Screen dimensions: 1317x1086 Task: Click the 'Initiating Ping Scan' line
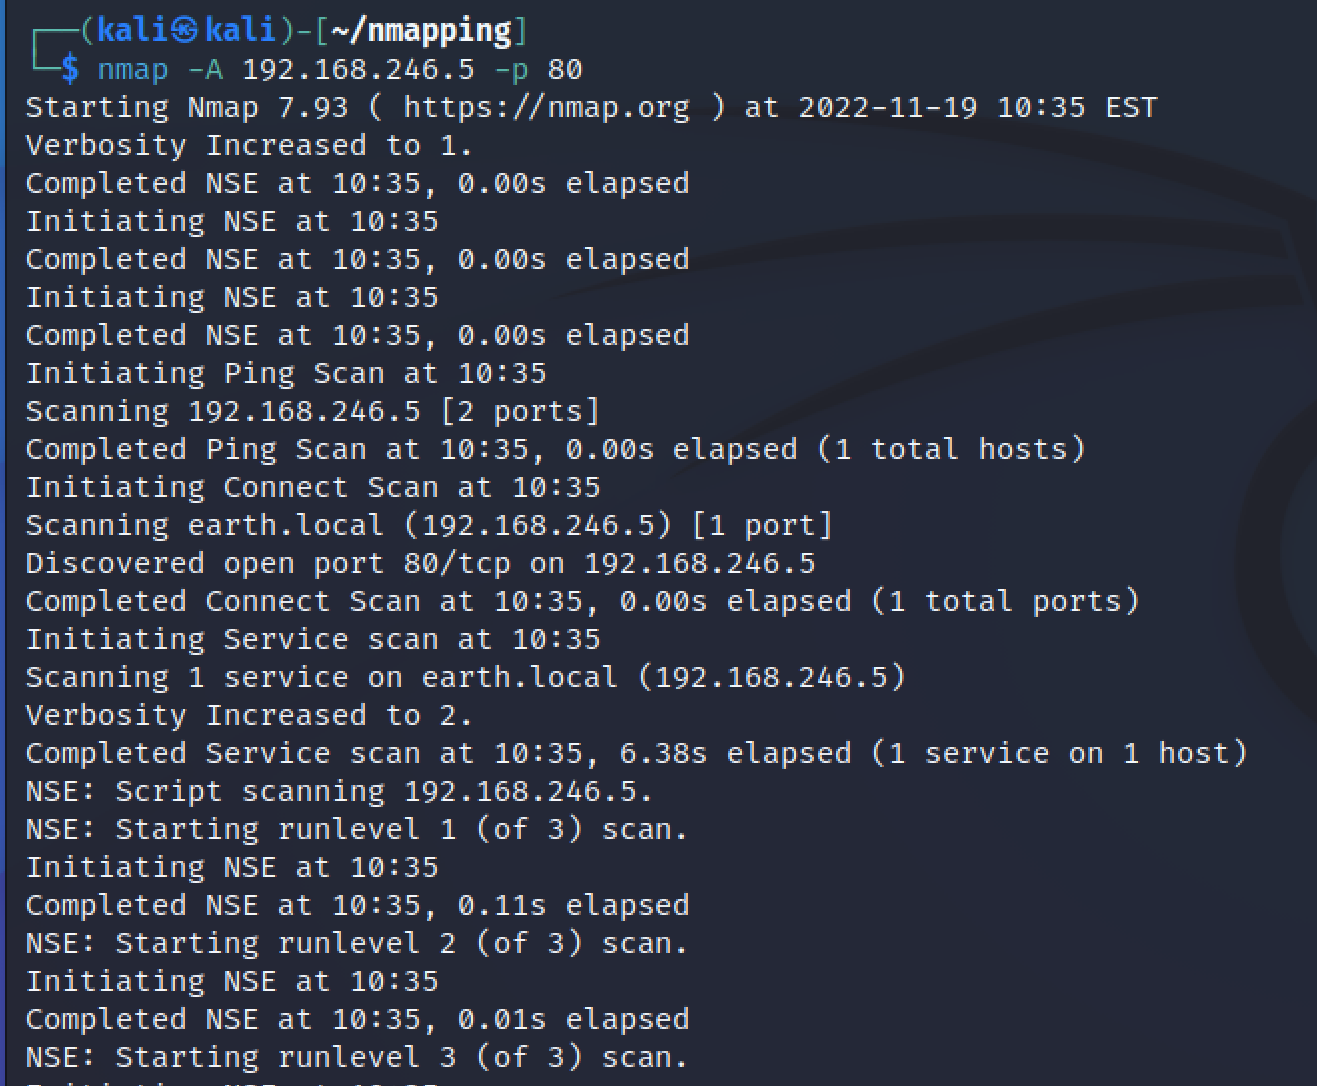point(286,373)
